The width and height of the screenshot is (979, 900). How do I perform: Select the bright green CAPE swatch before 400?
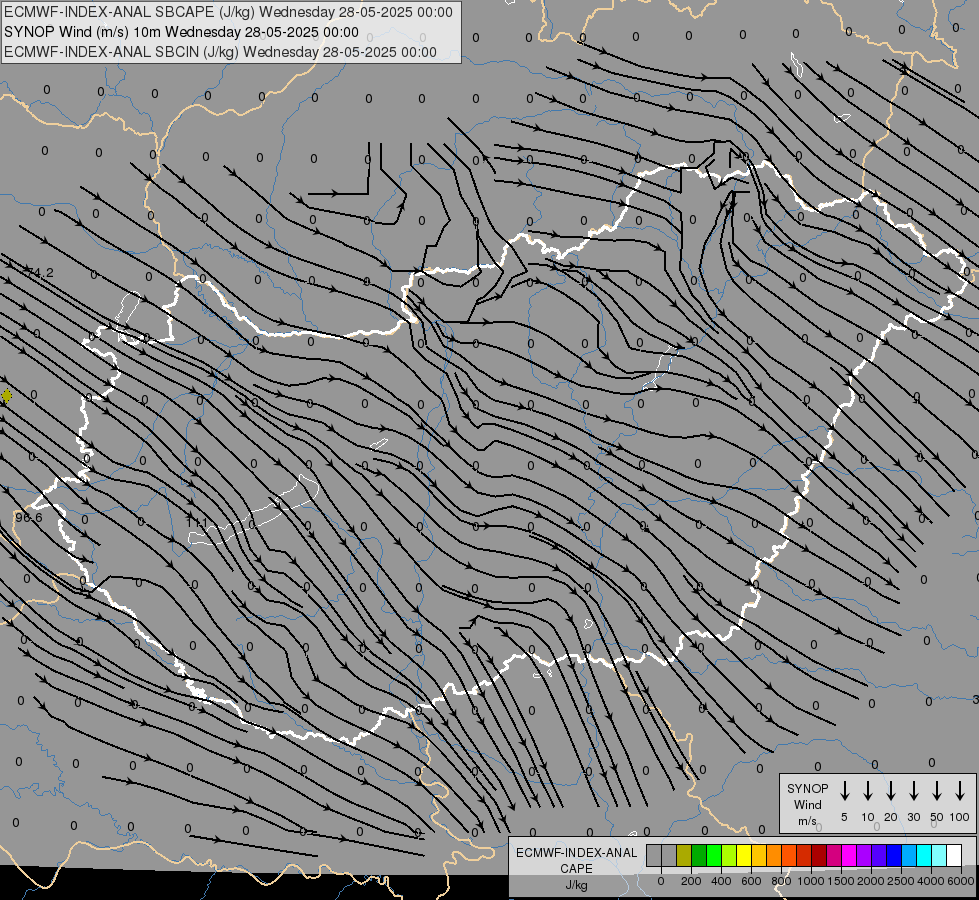(x=714, y=855)
